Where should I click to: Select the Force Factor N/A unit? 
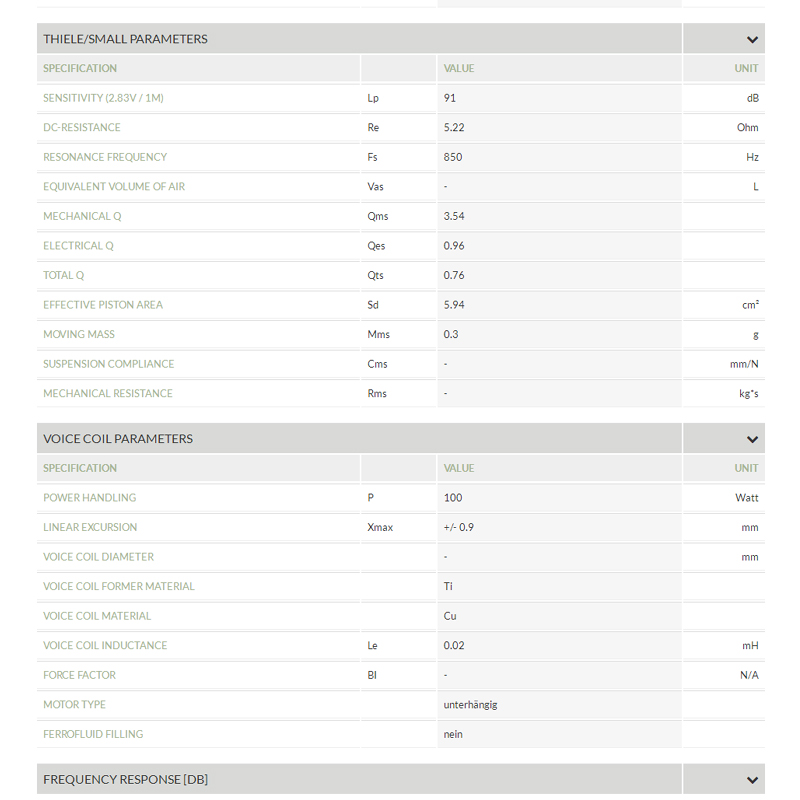748,676
